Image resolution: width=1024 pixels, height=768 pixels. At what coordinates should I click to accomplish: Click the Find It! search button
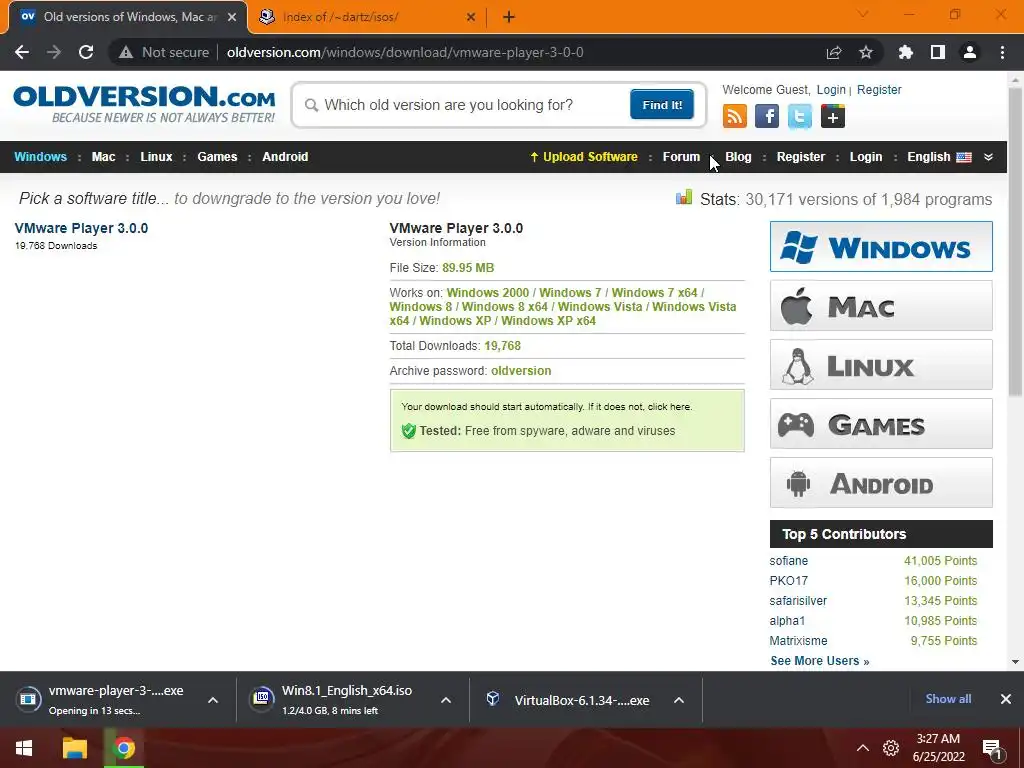coord(662,104)
